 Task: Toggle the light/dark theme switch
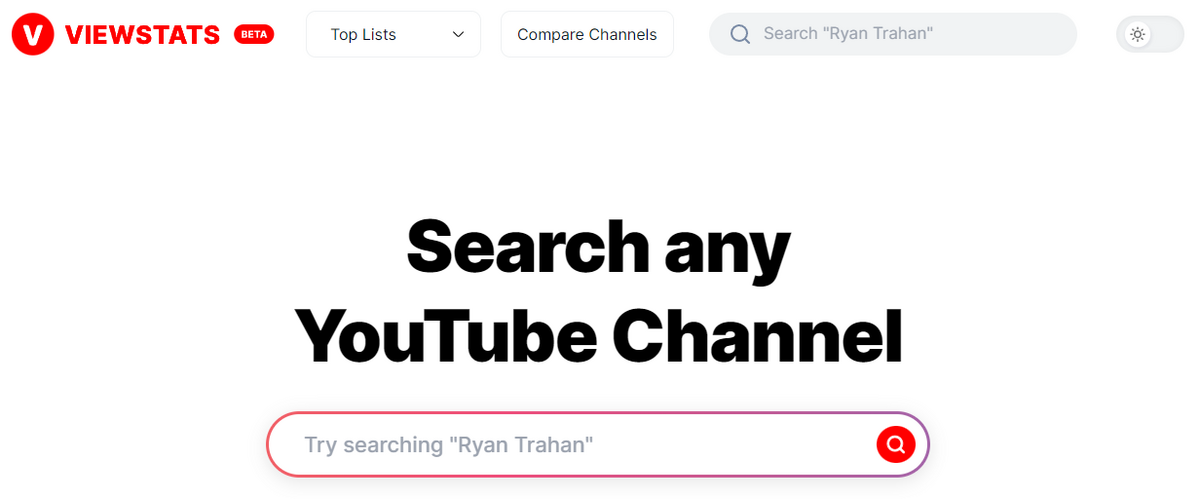point(1150,34)
